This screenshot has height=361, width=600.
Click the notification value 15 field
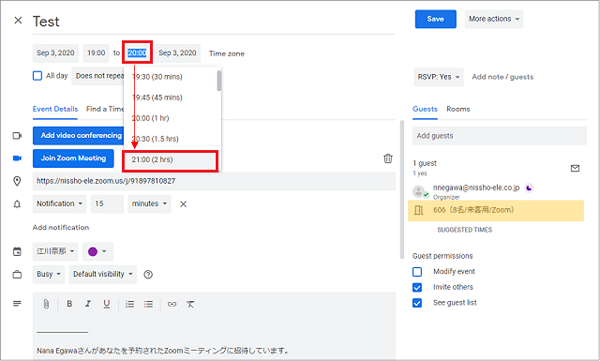107,204
